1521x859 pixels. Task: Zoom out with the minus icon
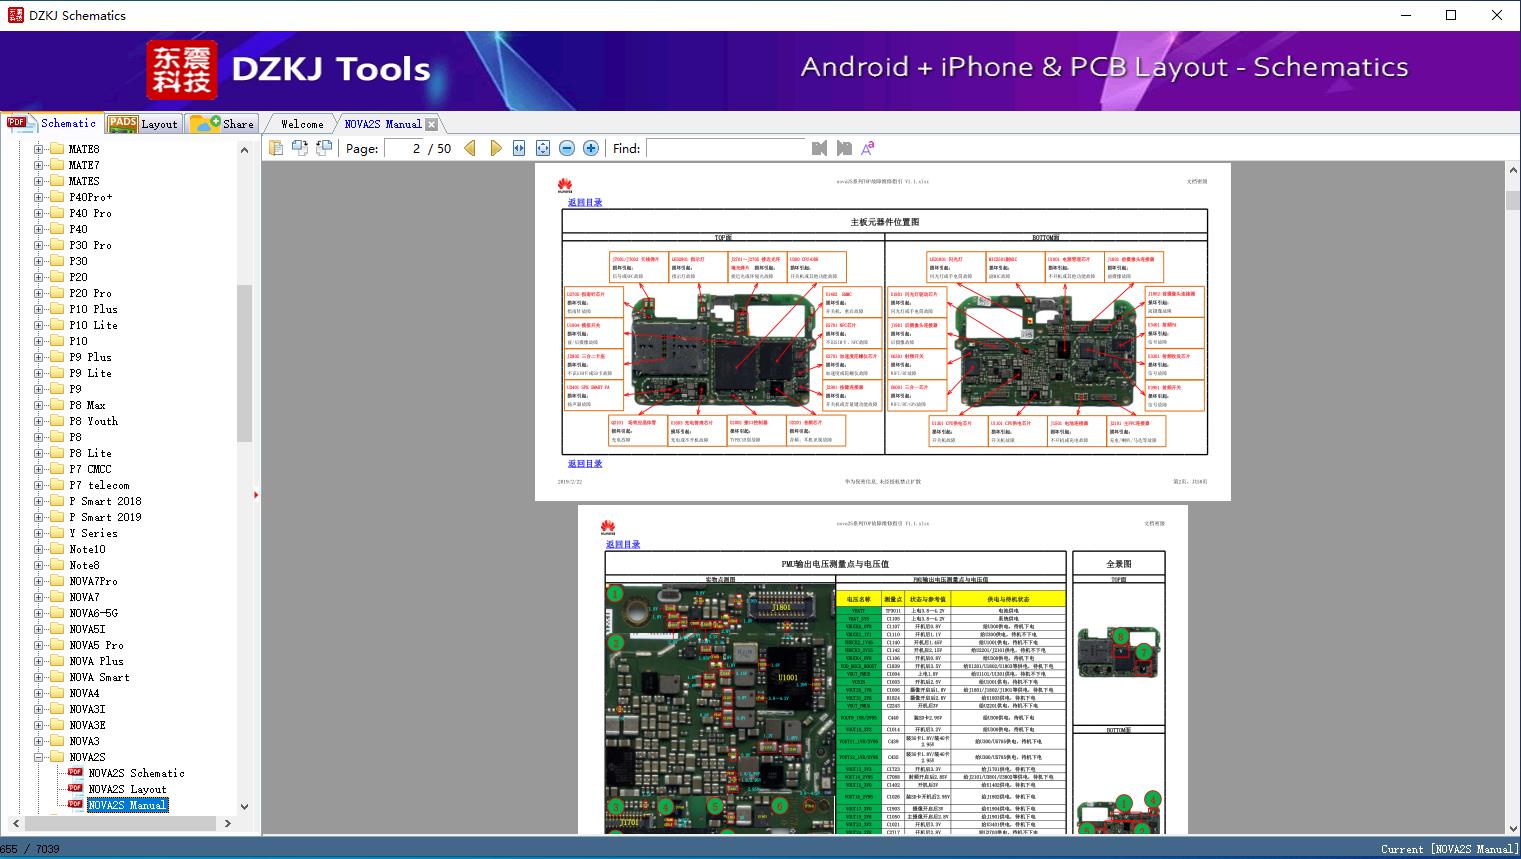point(567,148)
